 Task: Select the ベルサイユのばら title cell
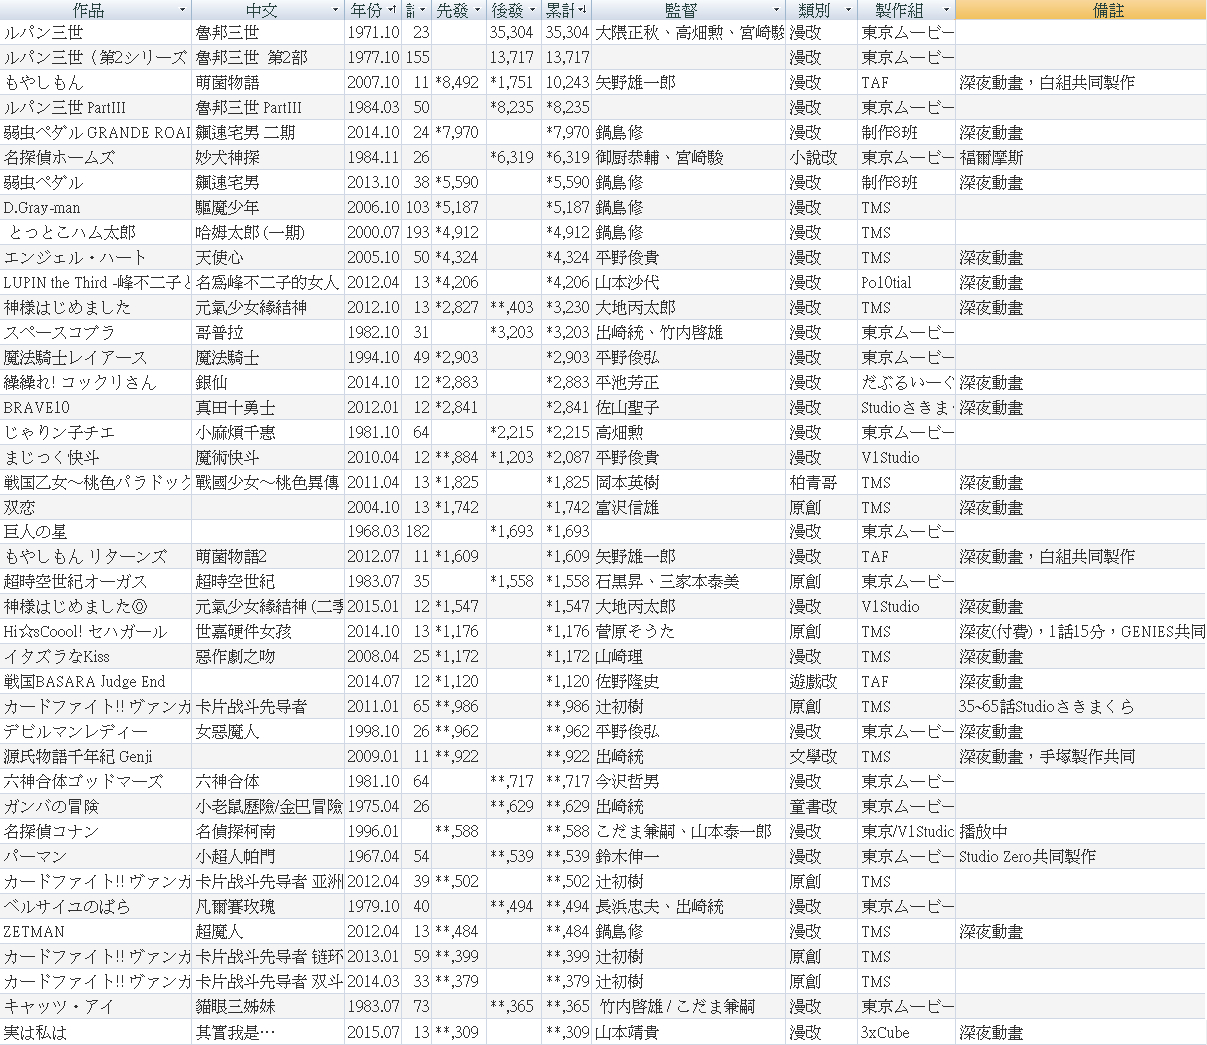[x=96, y=906]
